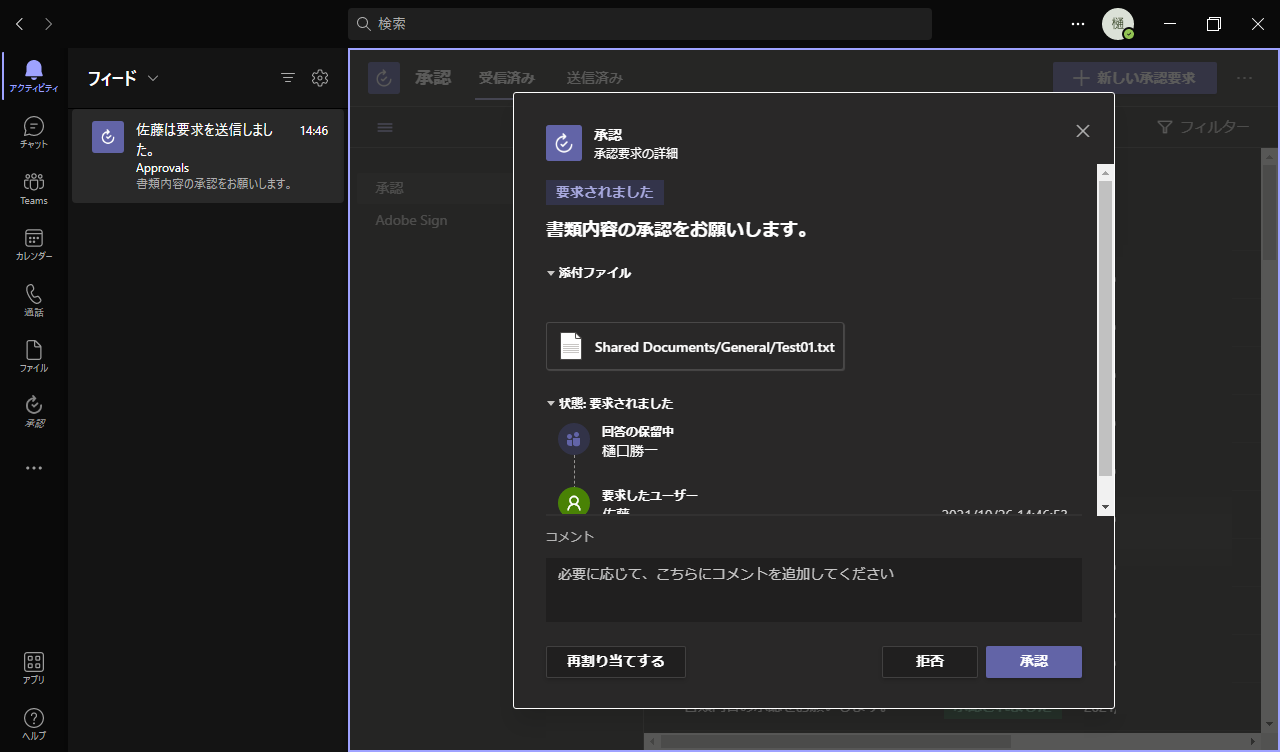Switch to the 受信済み tab
This screenshot has width=1280, height=752.
(x=506, y=78)
